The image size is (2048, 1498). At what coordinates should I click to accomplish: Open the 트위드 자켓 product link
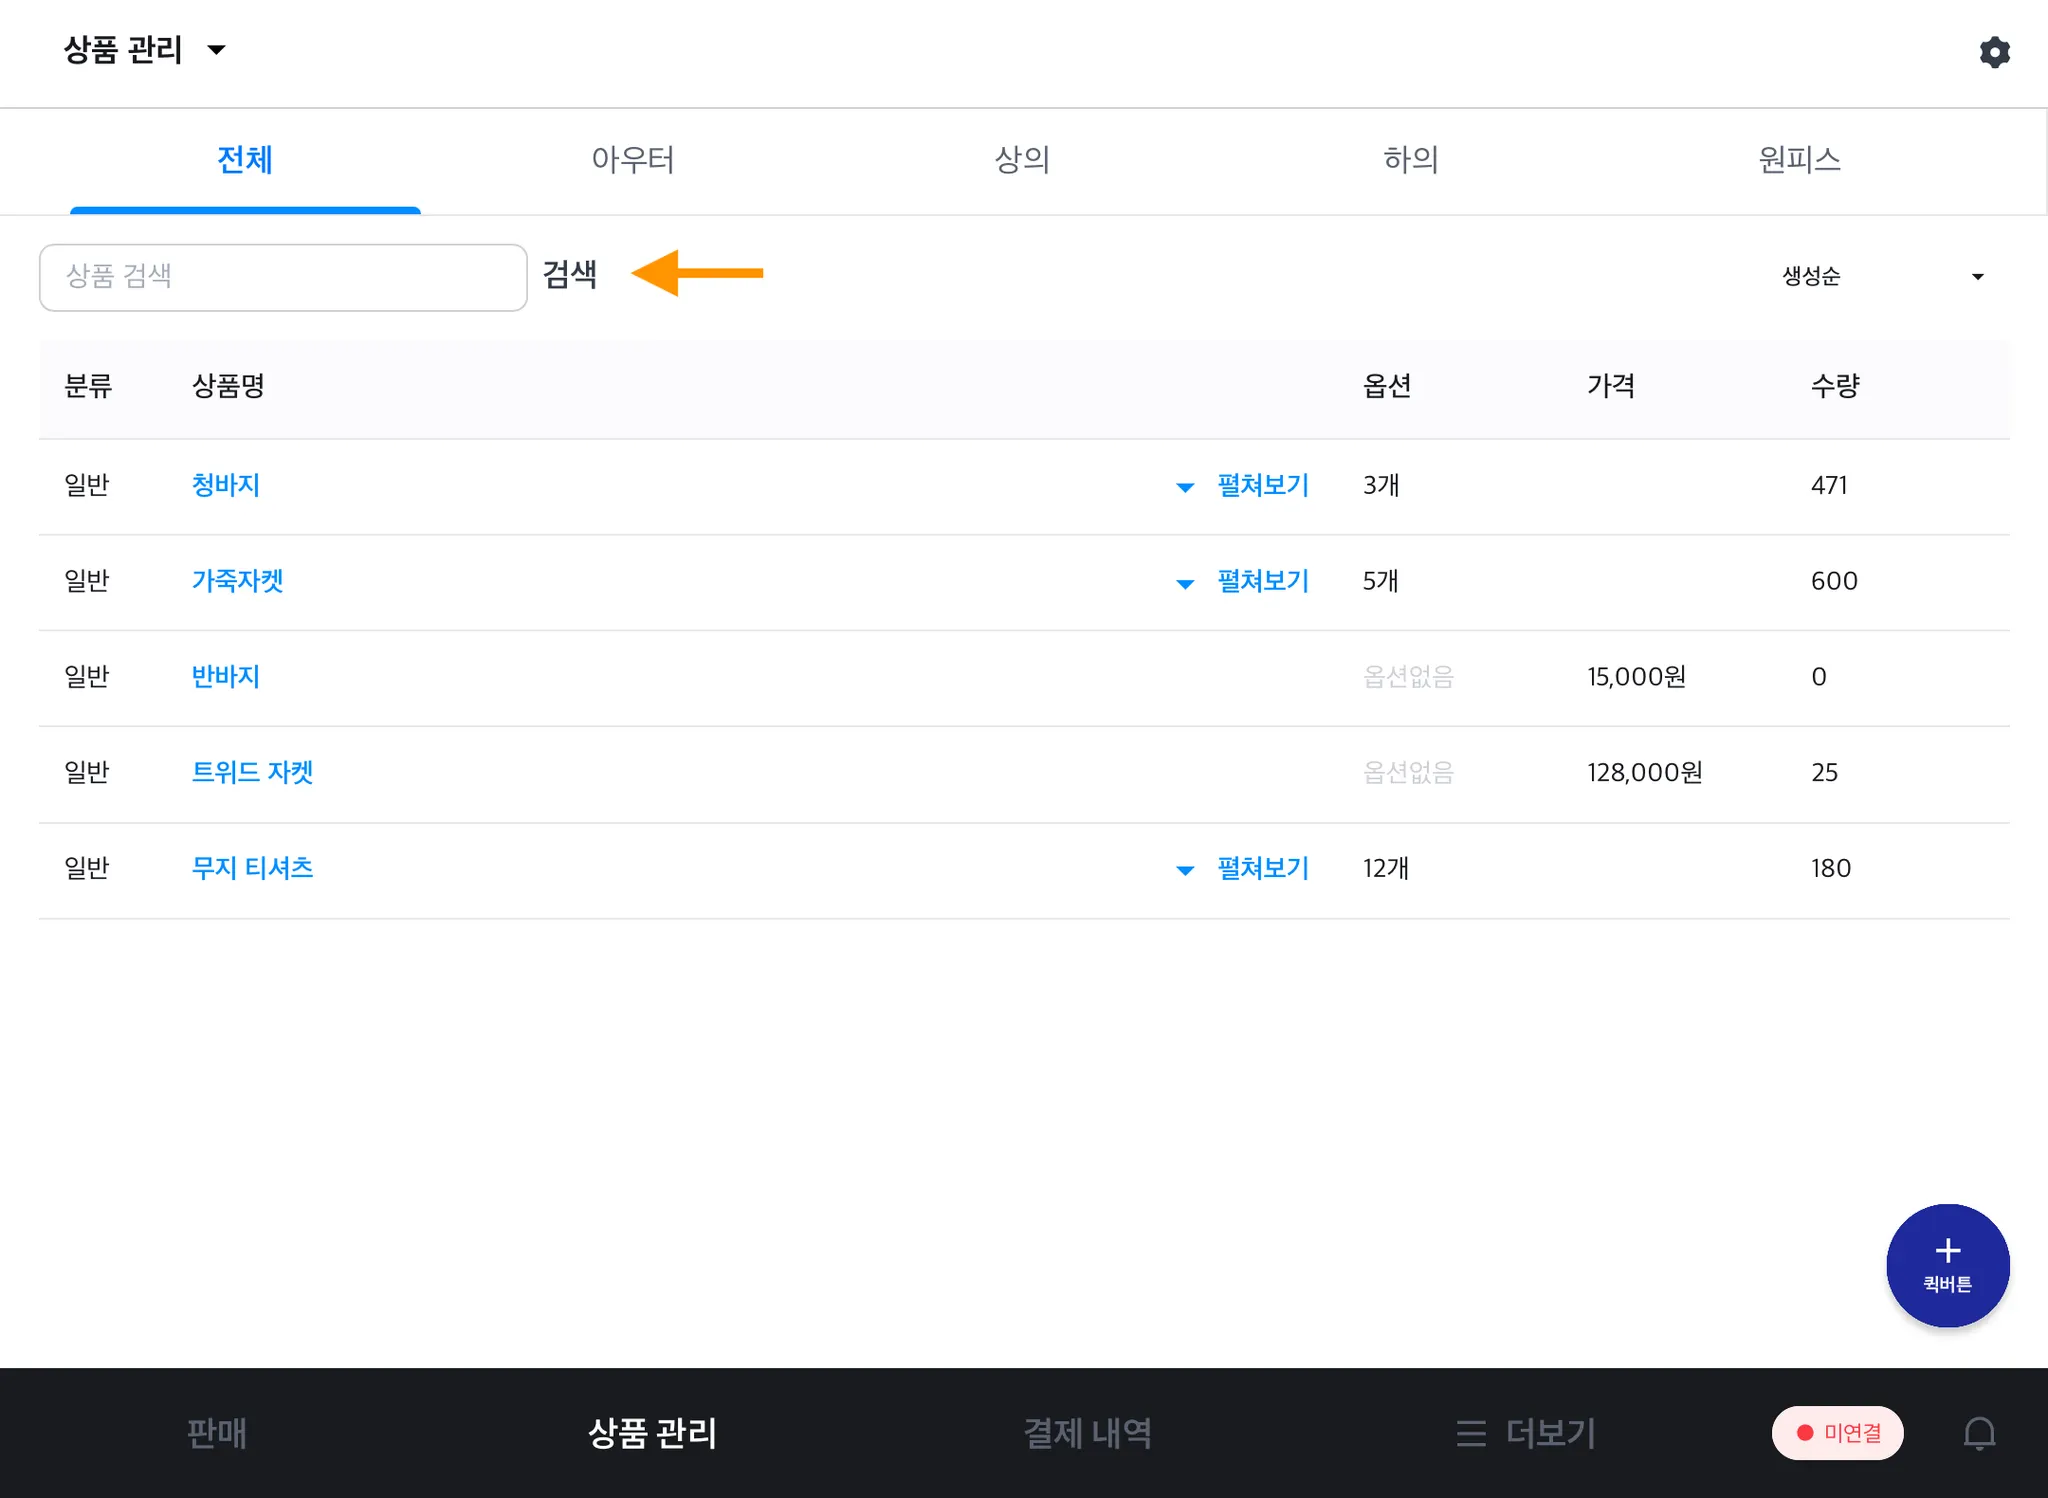click(x=252, y=773)
